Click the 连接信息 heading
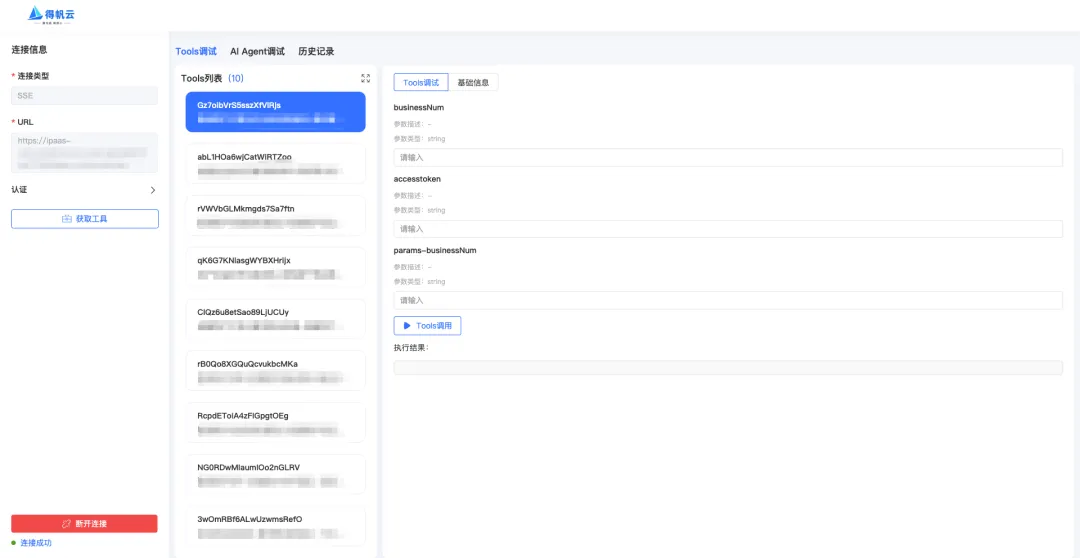1080x558 pixels. (30, 50)
